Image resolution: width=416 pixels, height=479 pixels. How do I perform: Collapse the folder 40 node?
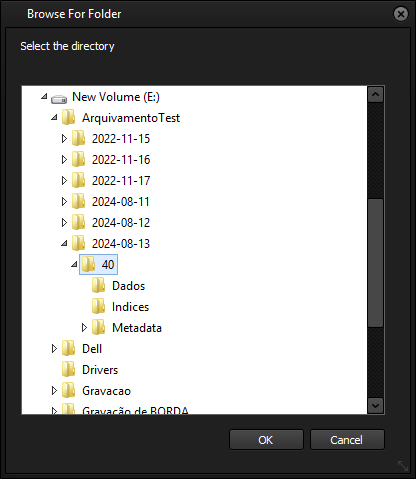tap(74, 265)
